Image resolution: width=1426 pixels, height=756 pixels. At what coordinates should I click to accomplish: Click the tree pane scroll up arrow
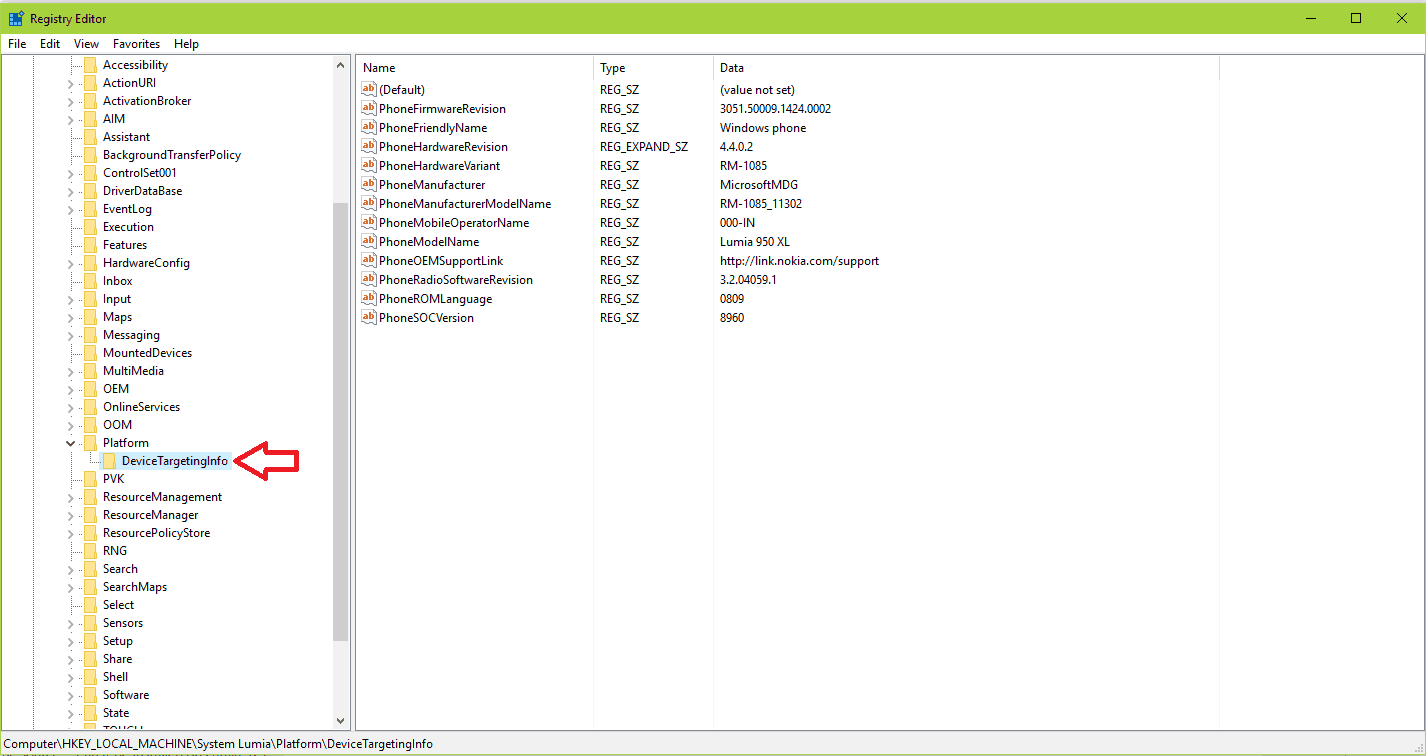click(x=340, y=65)
